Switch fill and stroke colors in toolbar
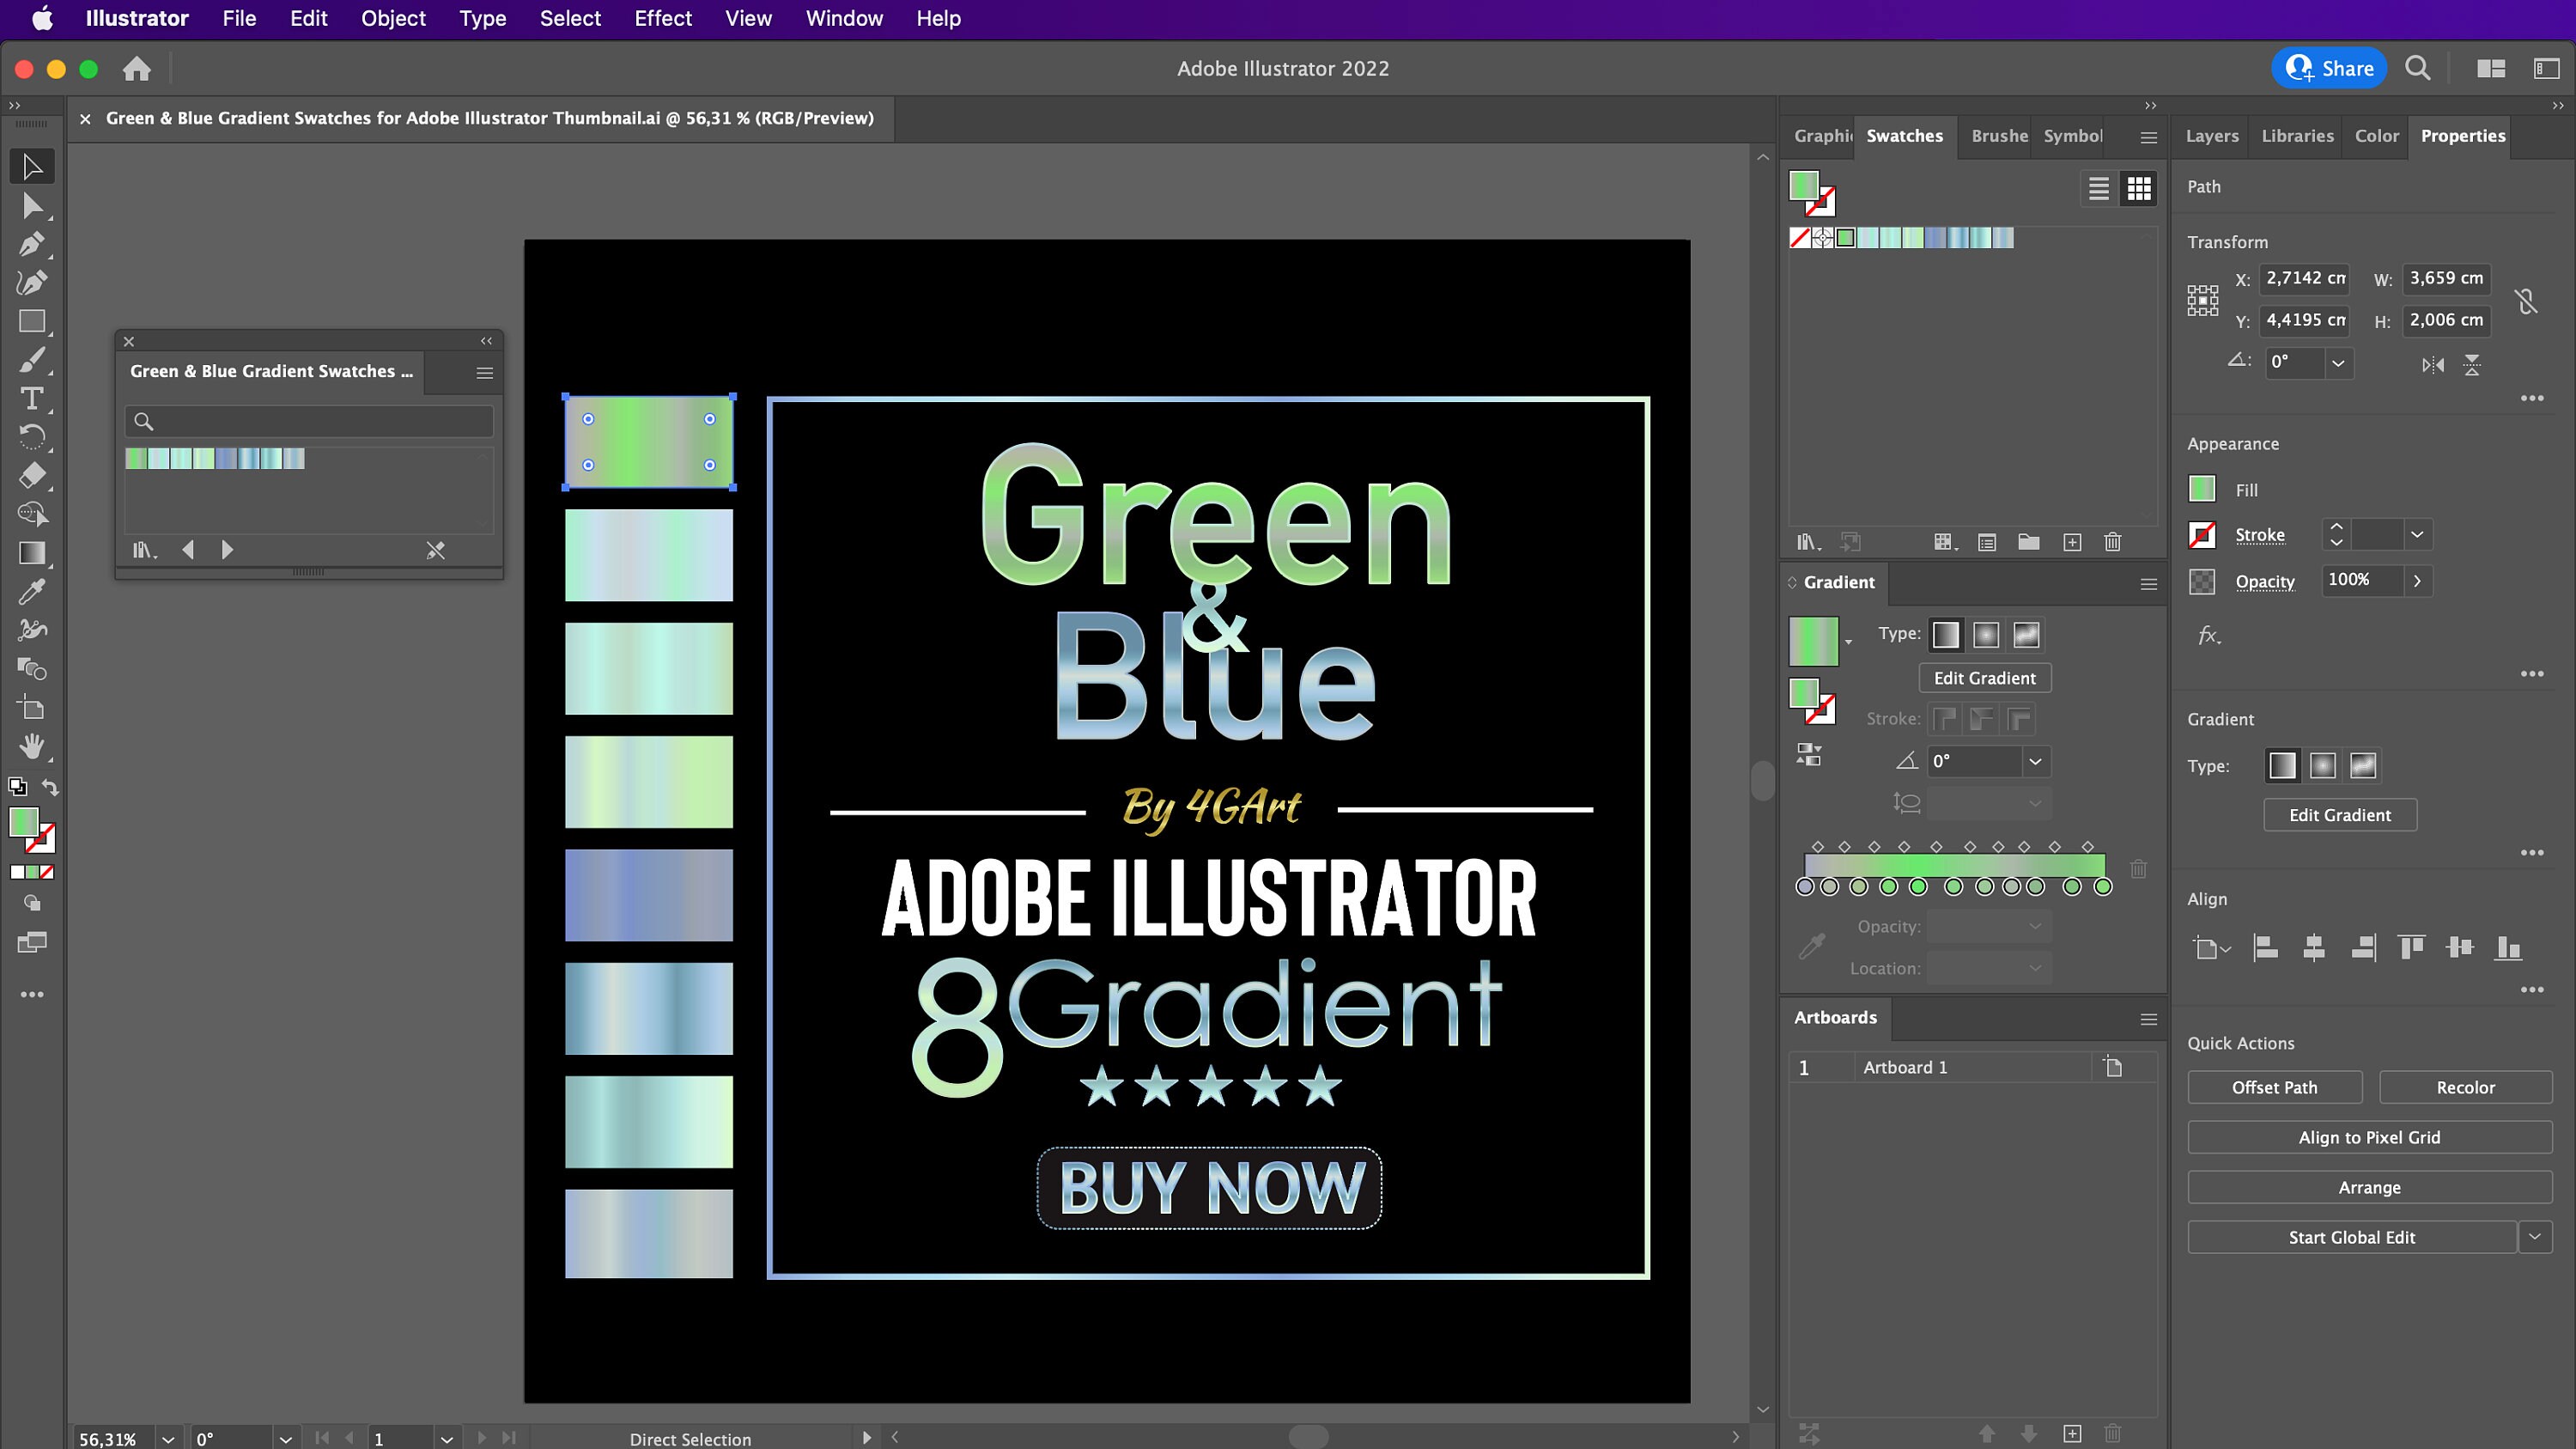 tap(49, 787)
